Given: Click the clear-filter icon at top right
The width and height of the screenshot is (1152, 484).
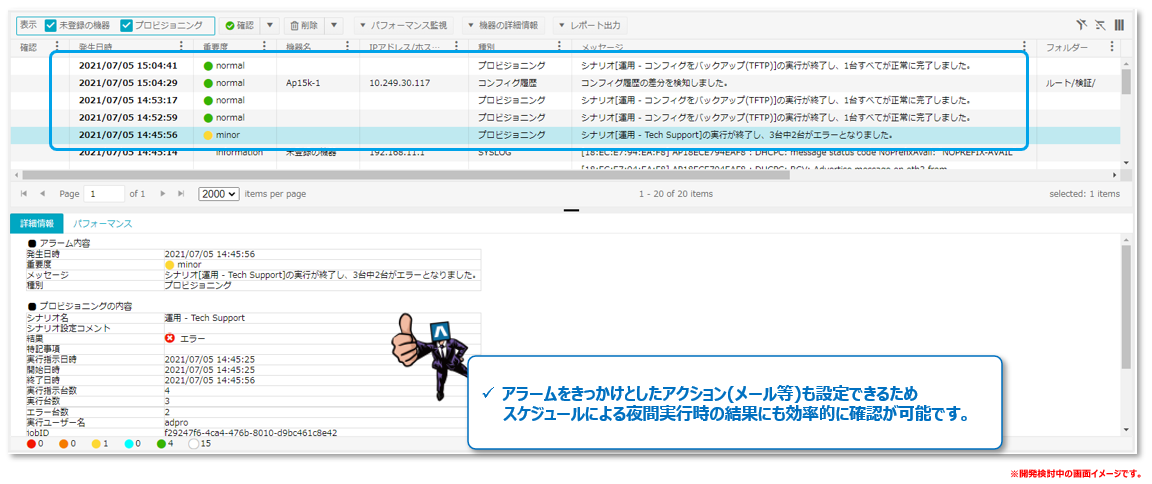Looking at the screenshot, I should (x=1100, y=25).
